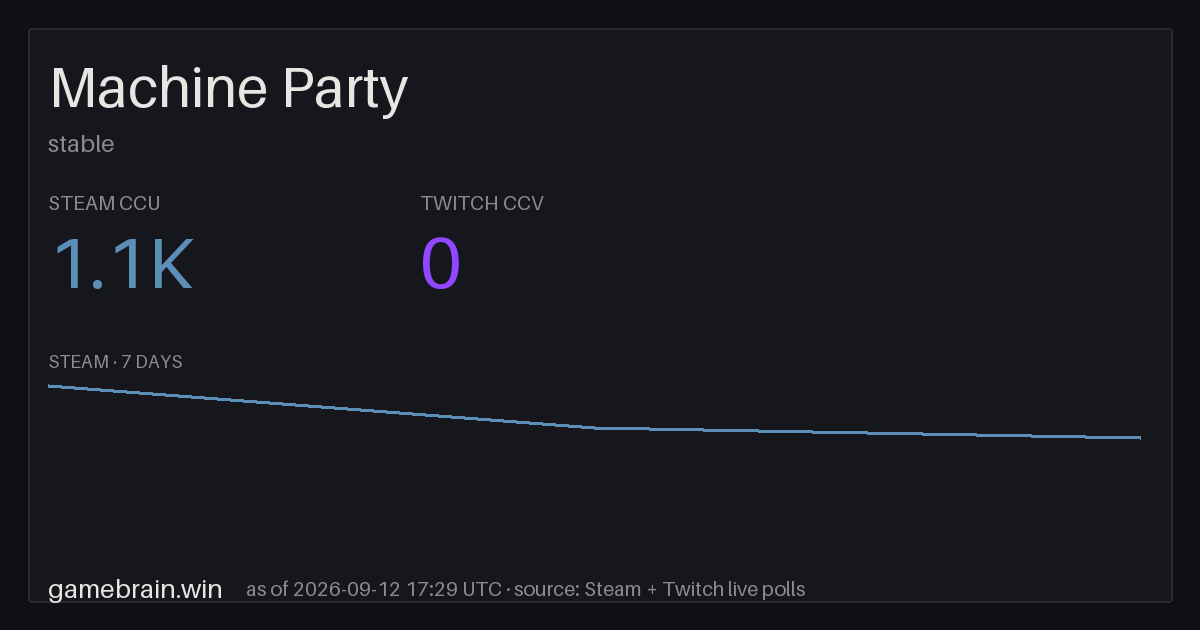Click the STEAM CCU heading
1200x630 pixels.
(104, 203)
